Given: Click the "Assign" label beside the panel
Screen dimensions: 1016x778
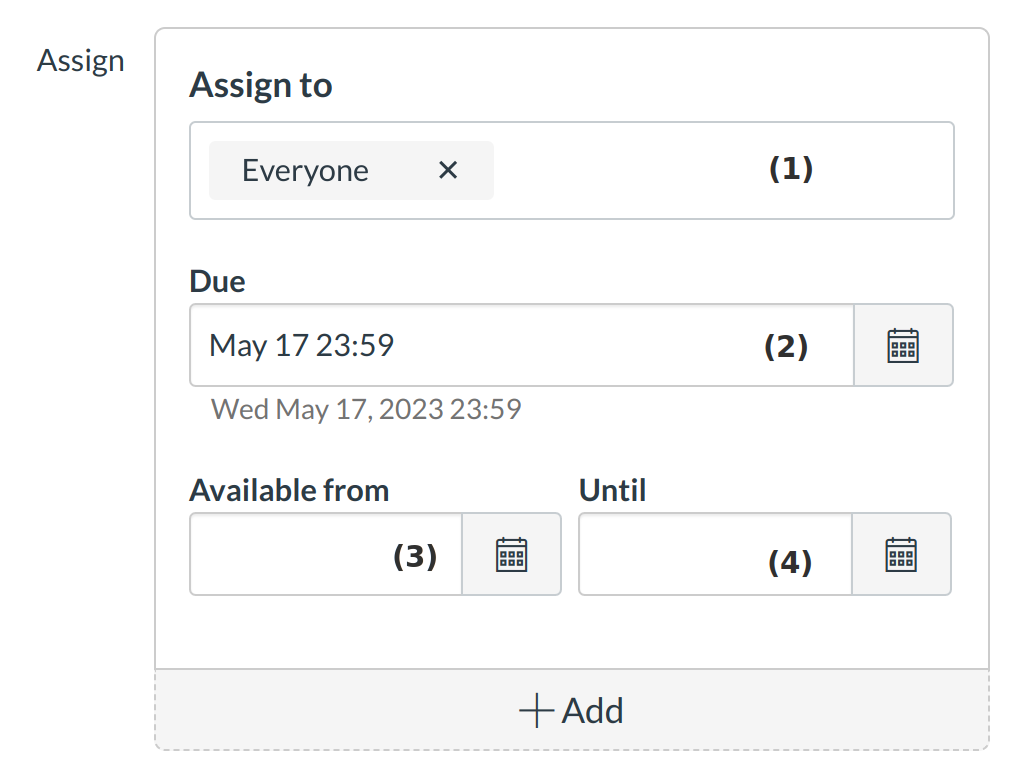Looking at the screenshot, I should (81, 61).
